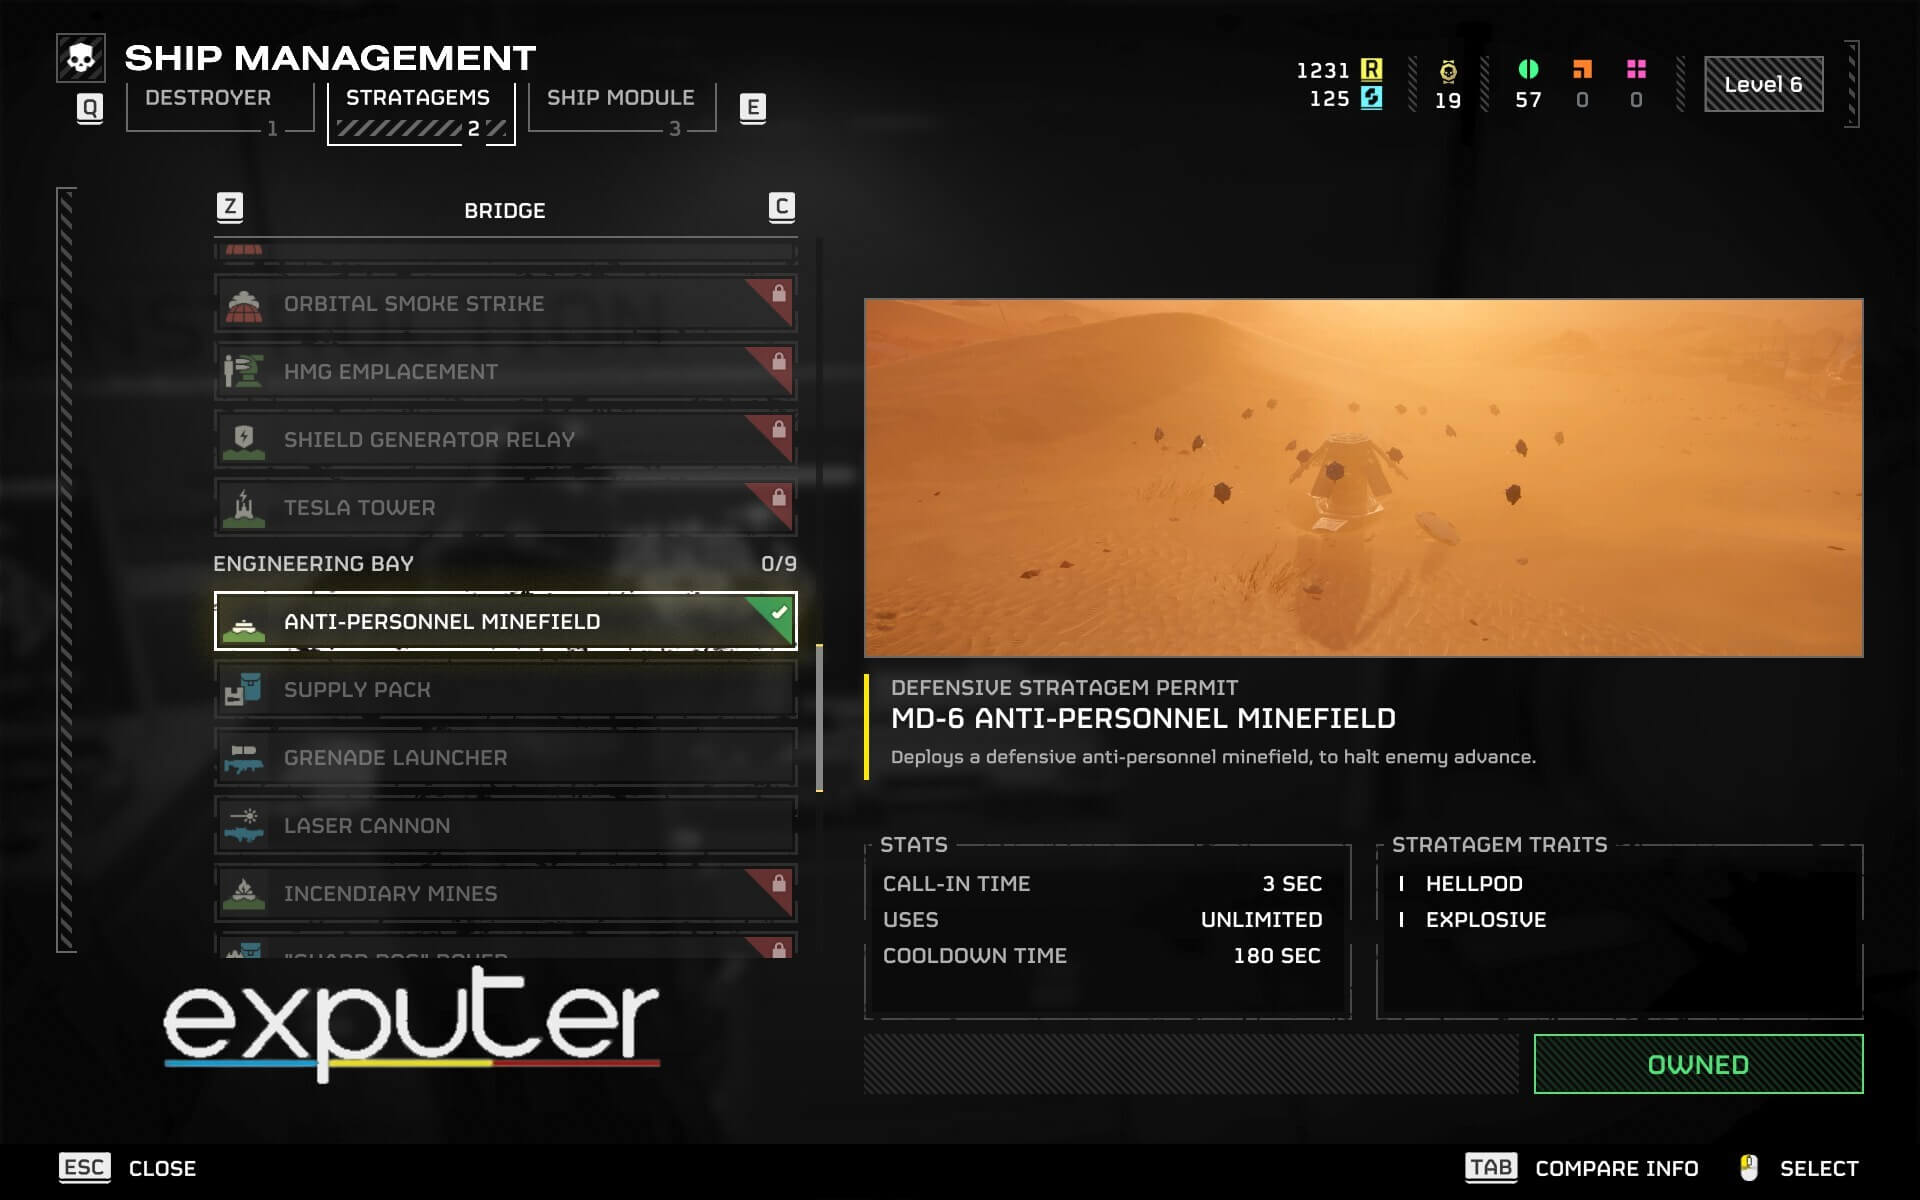
Task: Click the Incendiary Mines stratagem icon
Action: (244, 894)
